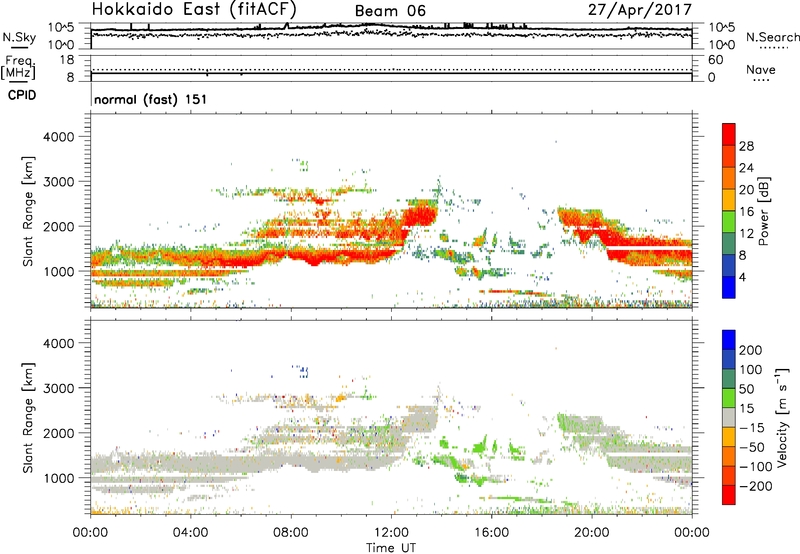Click the left '10^5' noise axis tick
Viewport: 800px width, 554px height.
click(61, 28)
